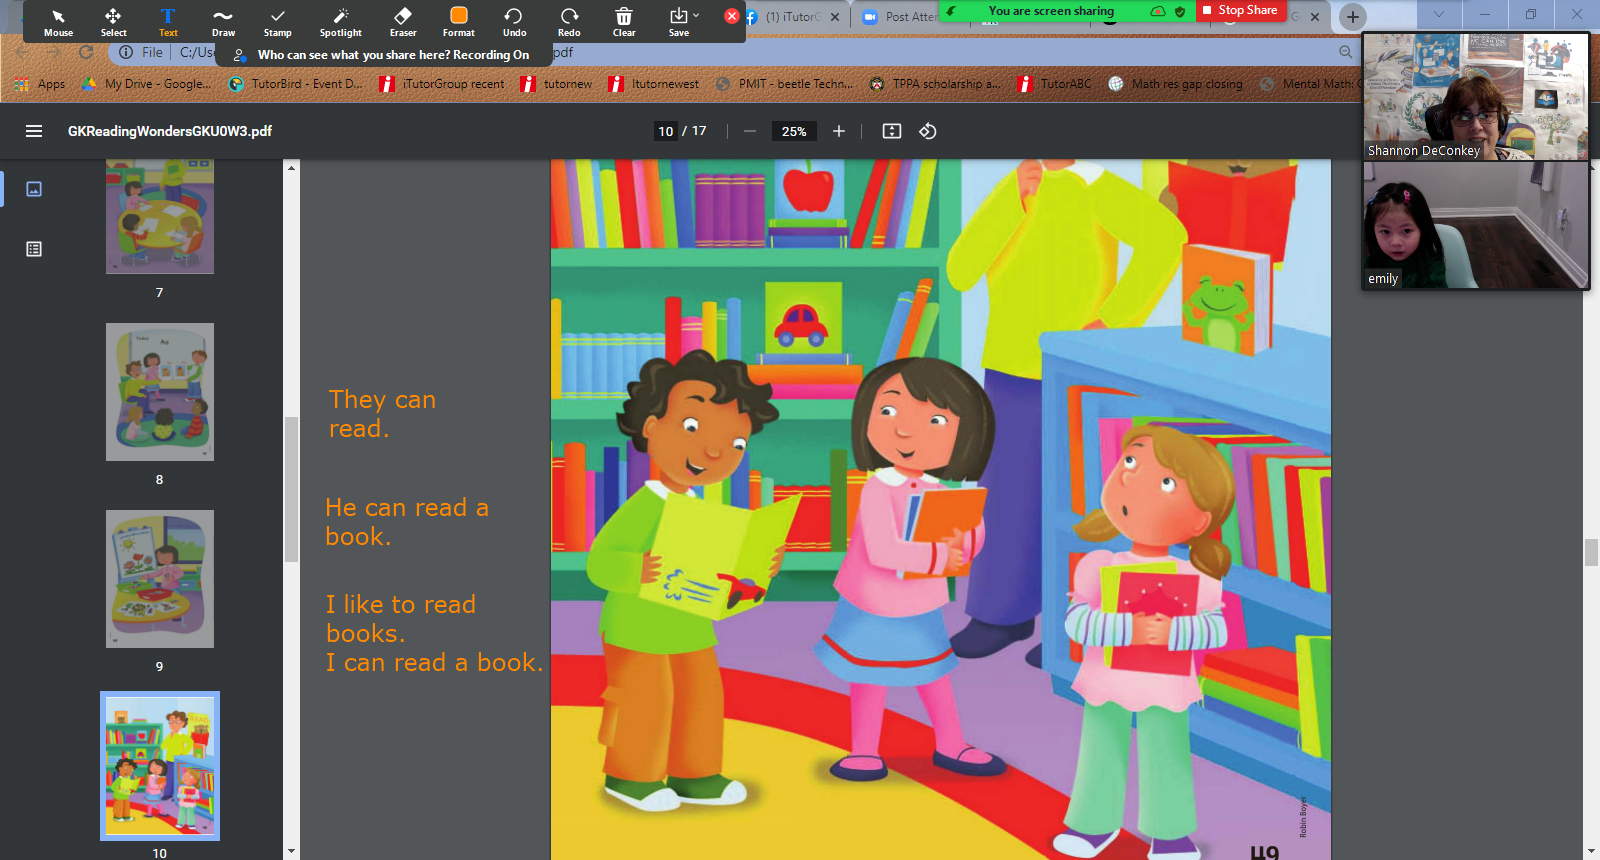Viewport: 1600px width, 860px height.
Task: Click thumbnail panel scrollbar down arrow
Action: tap(291, 852)
